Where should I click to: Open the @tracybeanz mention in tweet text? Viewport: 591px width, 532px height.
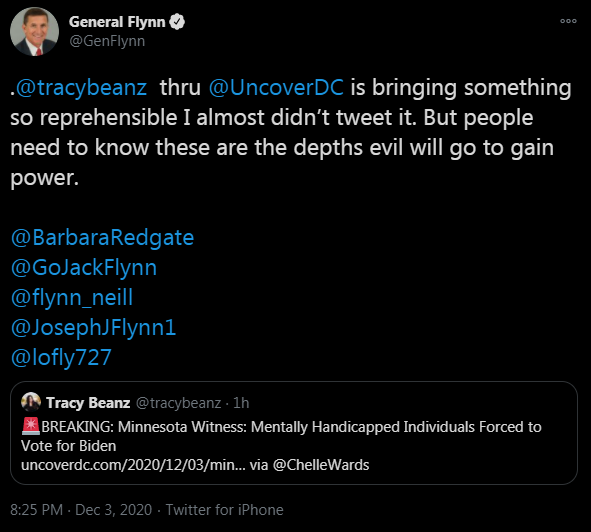click(x=81, y=87)
